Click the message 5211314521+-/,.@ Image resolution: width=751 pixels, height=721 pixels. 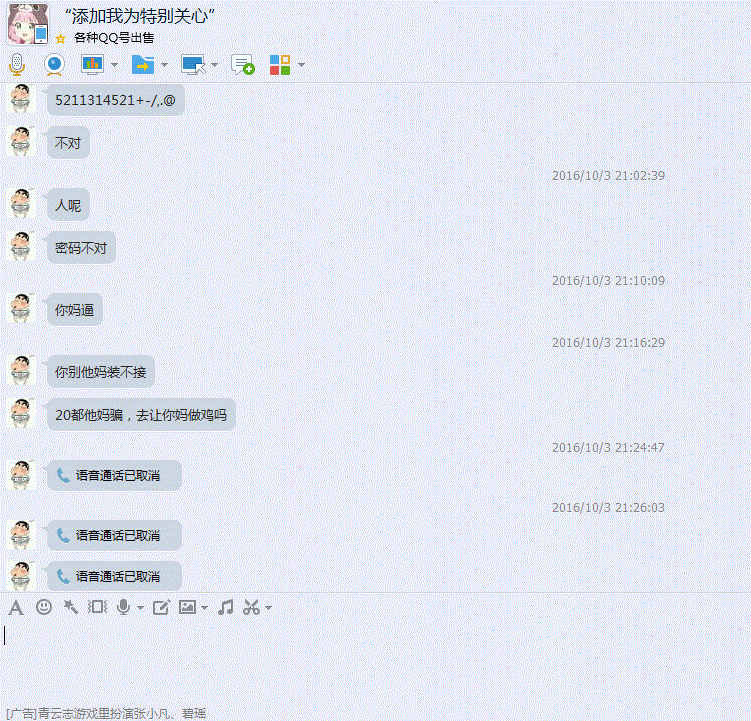tap(115, 100)
